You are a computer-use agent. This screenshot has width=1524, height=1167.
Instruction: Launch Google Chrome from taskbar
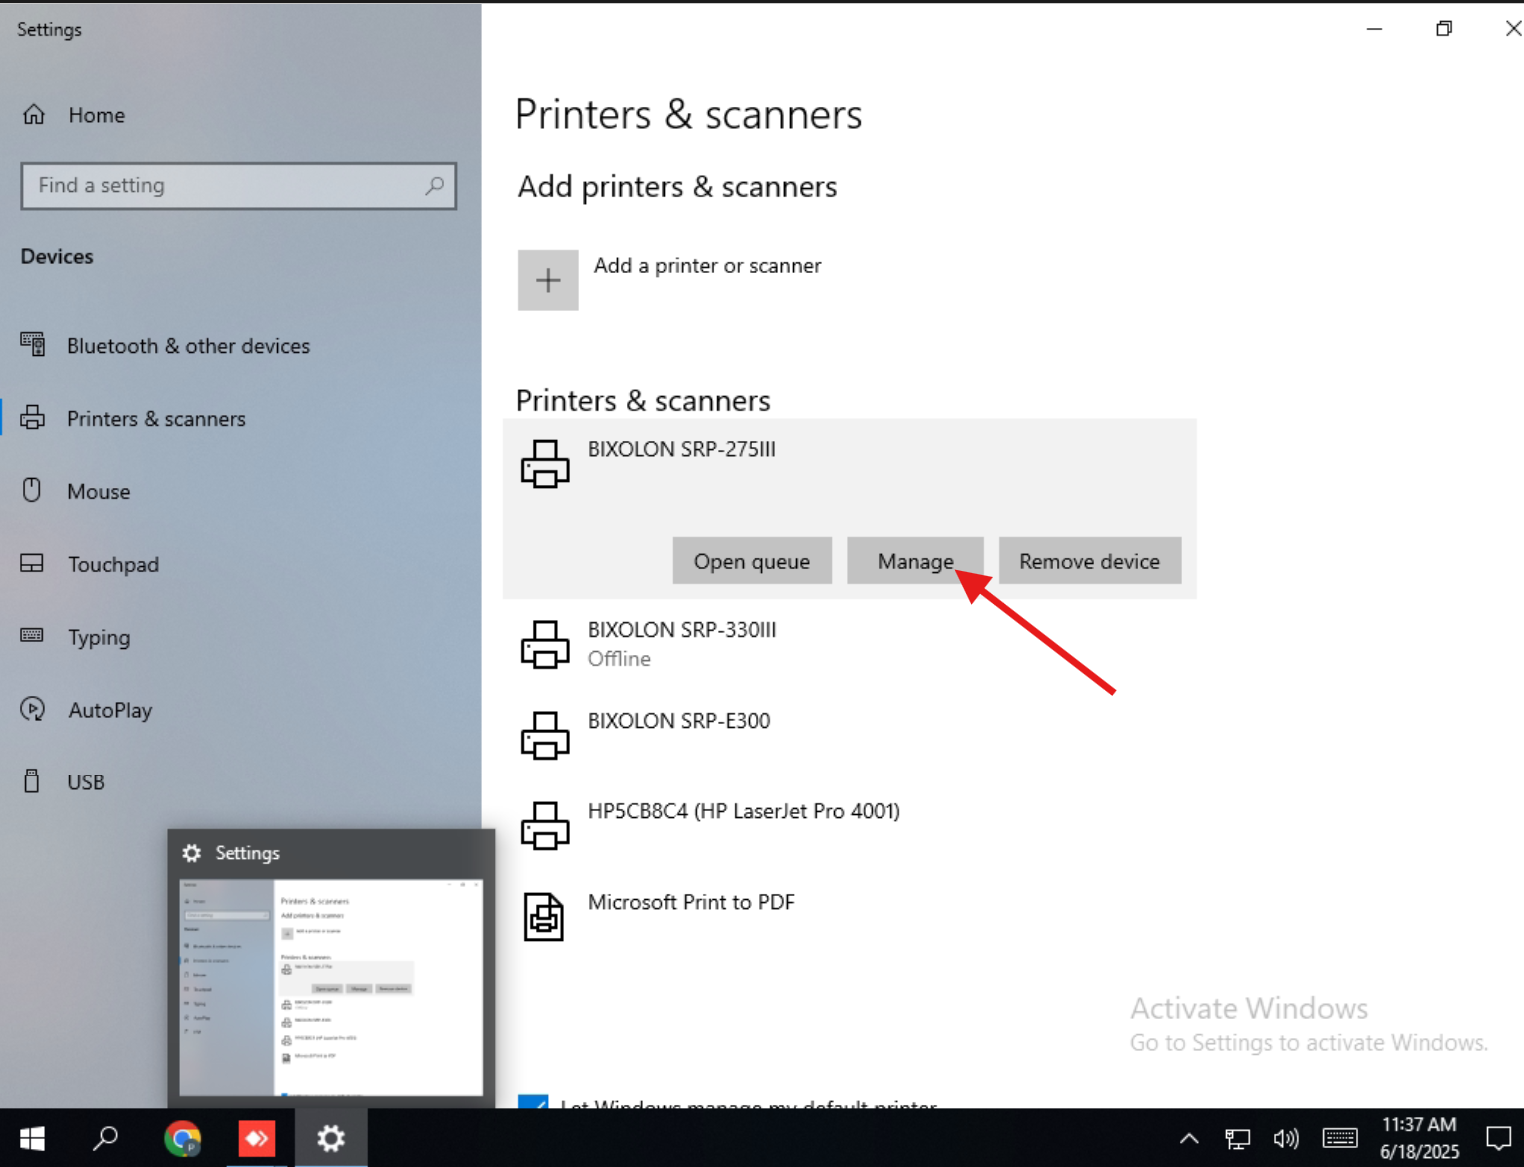(x=182, y=1138)
